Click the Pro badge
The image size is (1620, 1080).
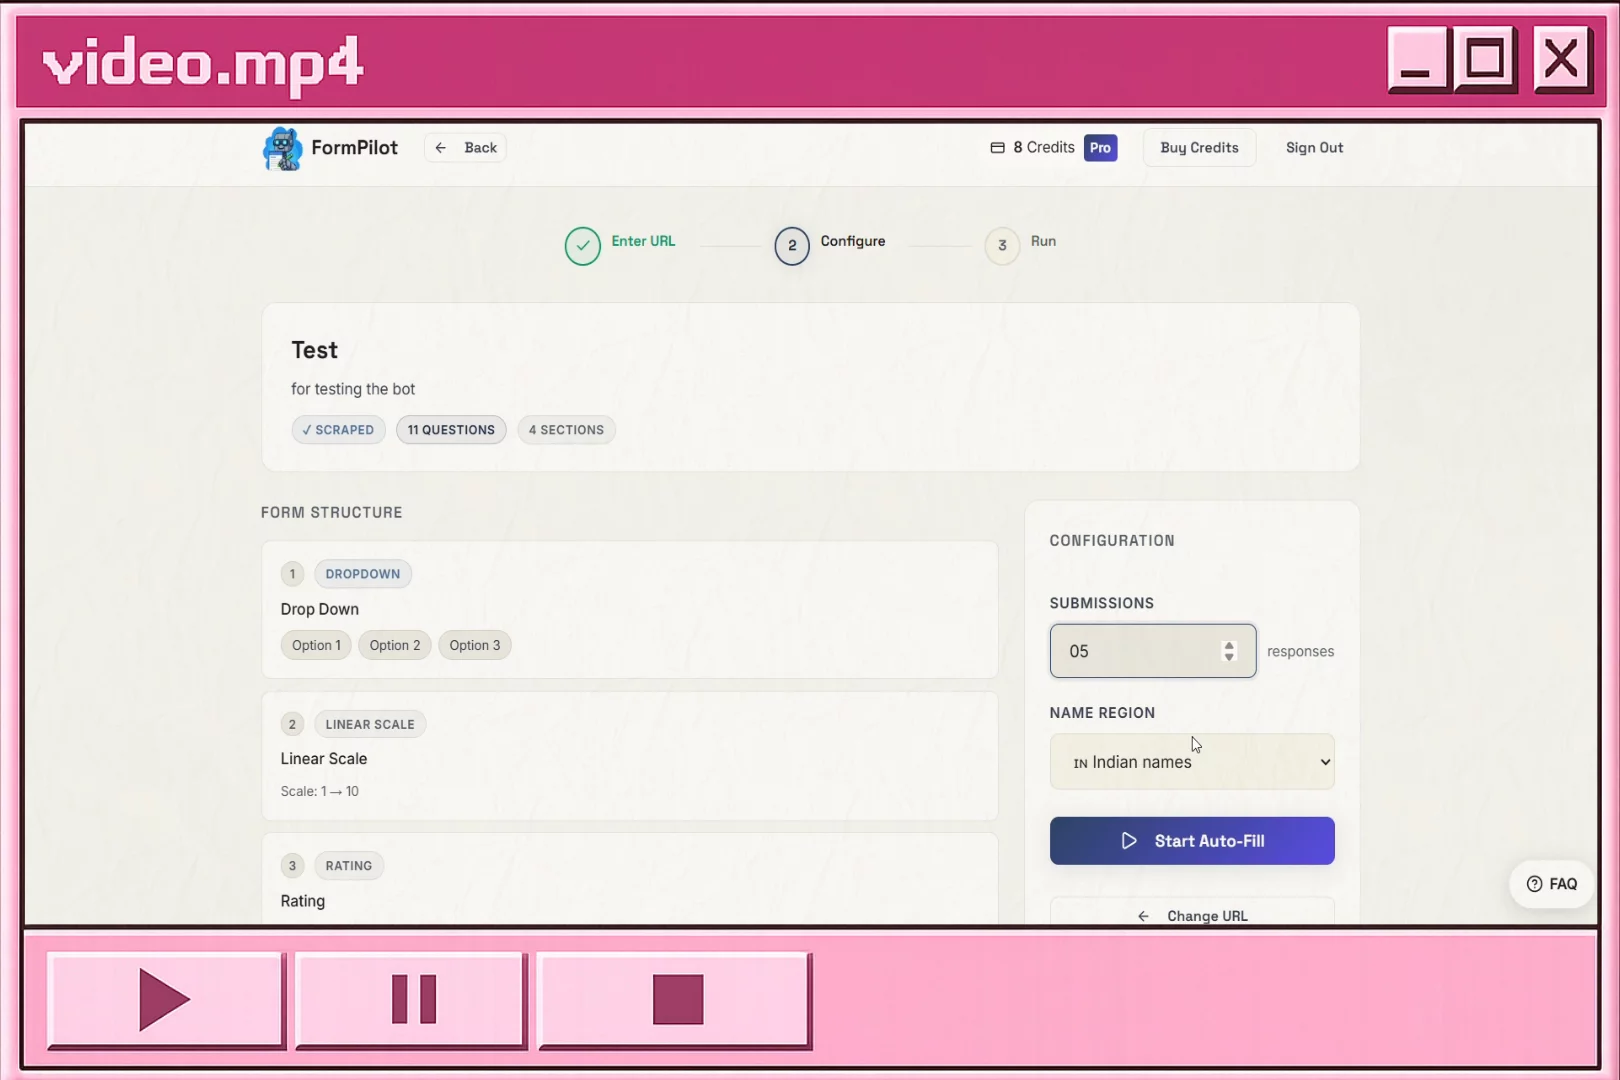click(x=1100, y=147)
